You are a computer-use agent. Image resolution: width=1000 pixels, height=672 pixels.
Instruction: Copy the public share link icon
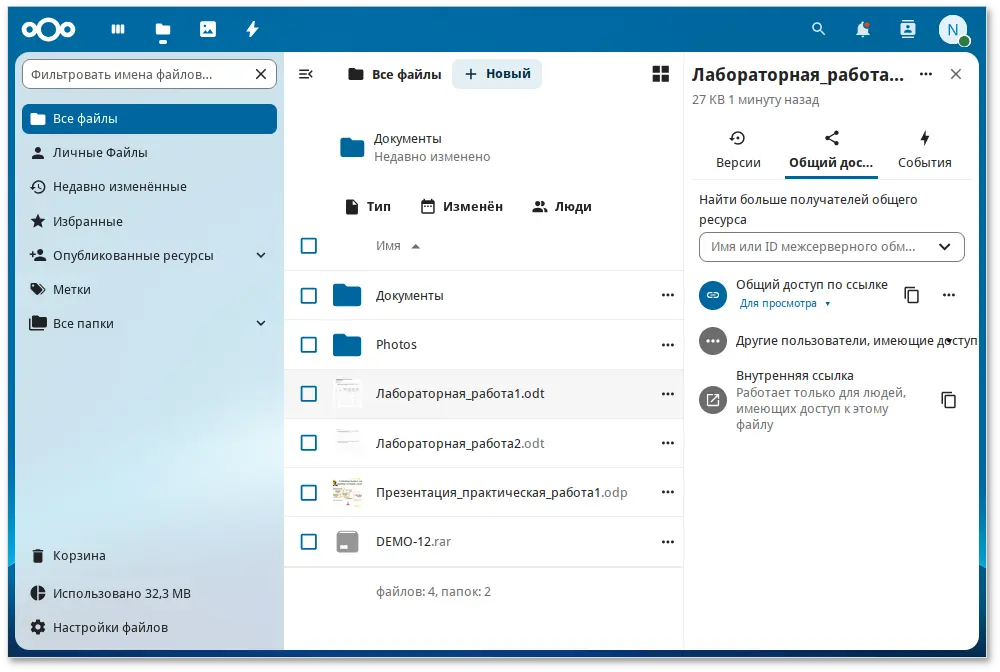click(911, 294)
